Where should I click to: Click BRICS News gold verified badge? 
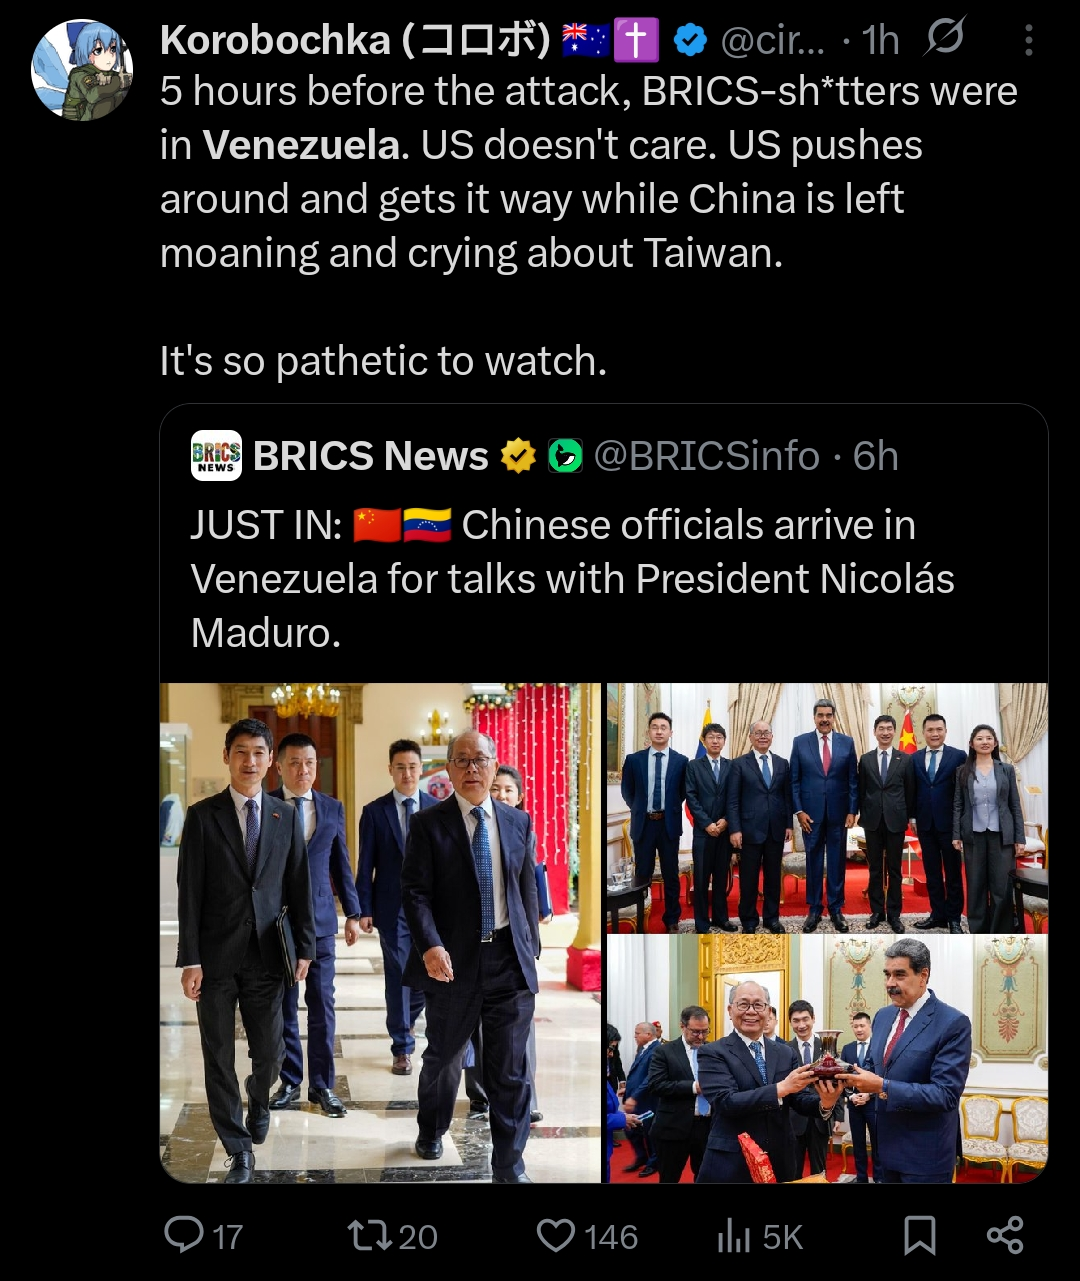(x=518, y=457)
